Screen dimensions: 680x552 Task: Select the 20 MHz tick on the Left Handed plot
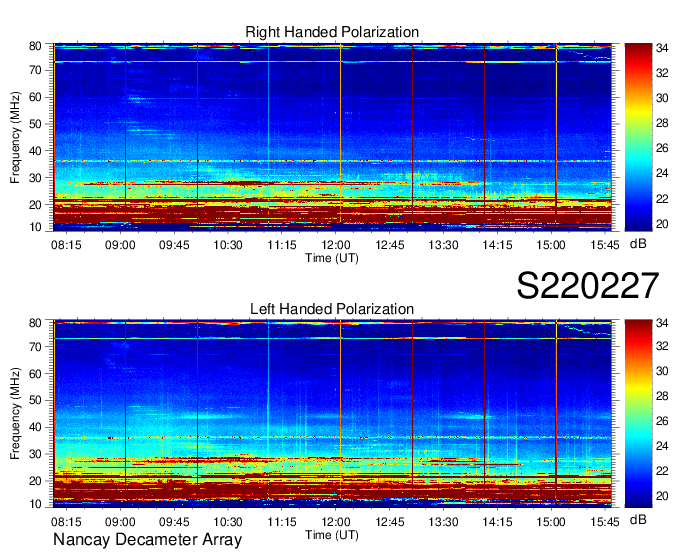click(35, 481)
